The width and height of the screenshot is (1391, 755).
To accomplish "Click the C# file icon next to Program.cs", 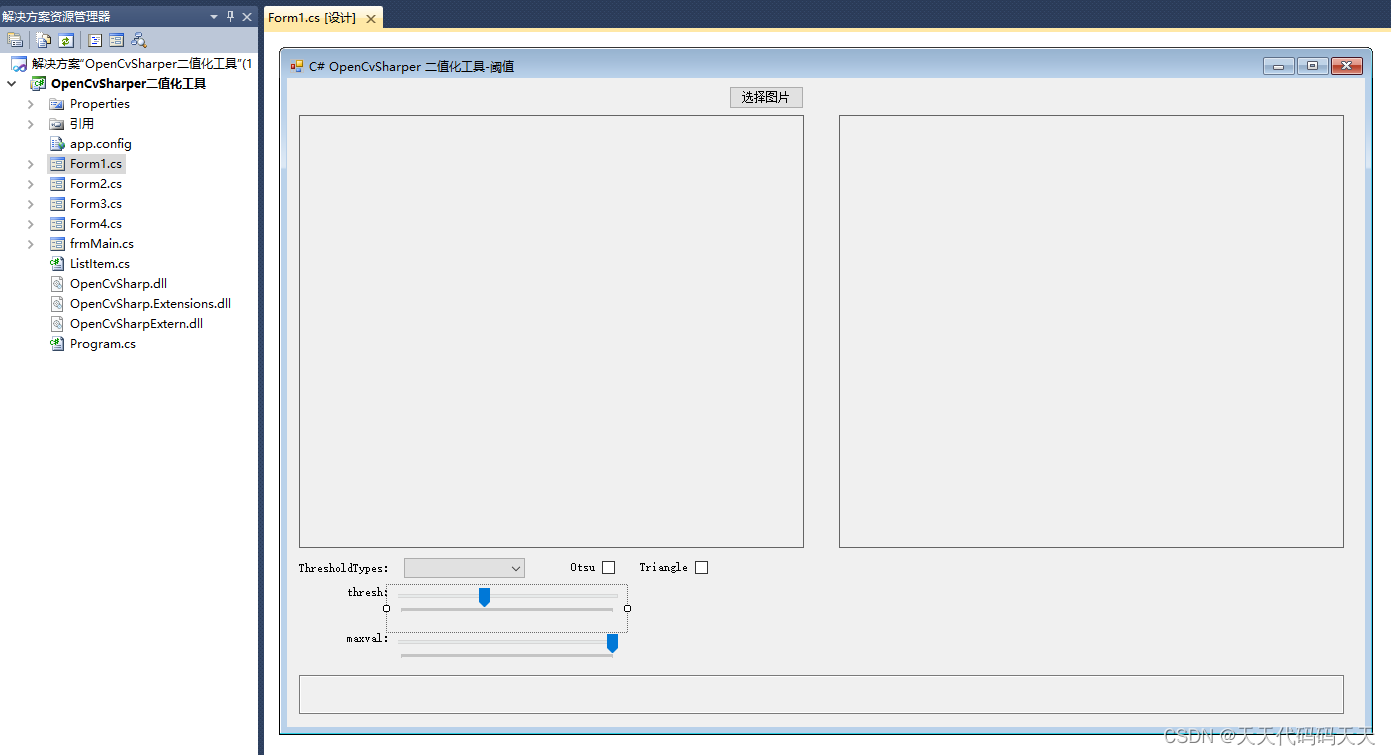I will tap(56, 343).
